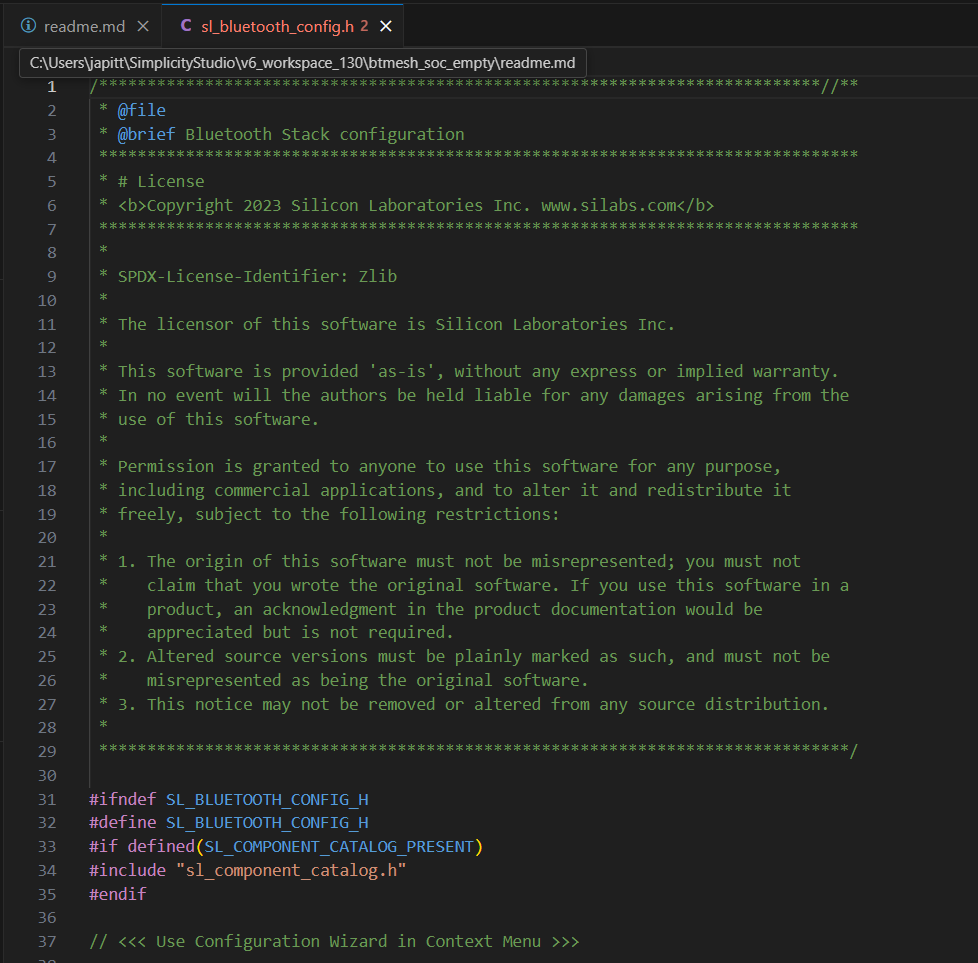Click the SPDX-License-Identifier: Zlib comment line
This screenshot has height=963, width=978.
click(x=257, y=276)
